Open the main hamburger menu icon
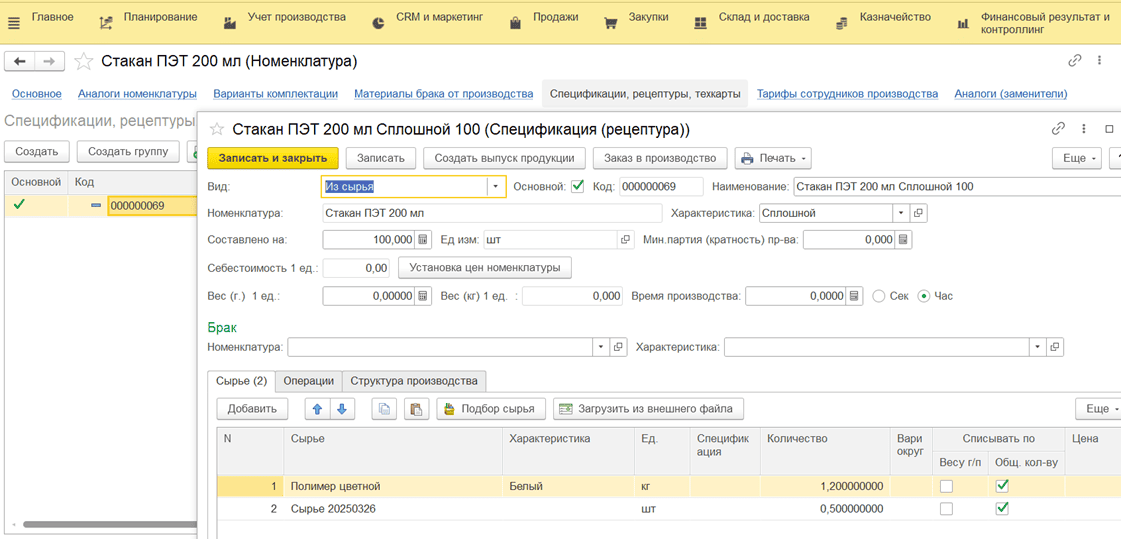 [14, 23]
